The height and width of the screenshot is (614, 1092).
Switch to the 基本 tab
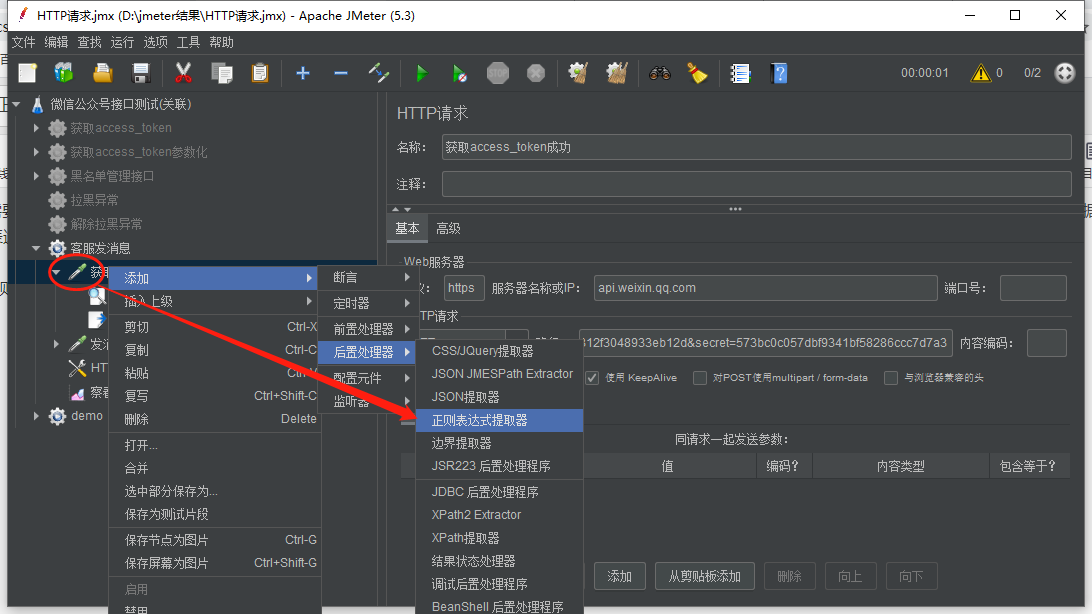pos(407,228)
